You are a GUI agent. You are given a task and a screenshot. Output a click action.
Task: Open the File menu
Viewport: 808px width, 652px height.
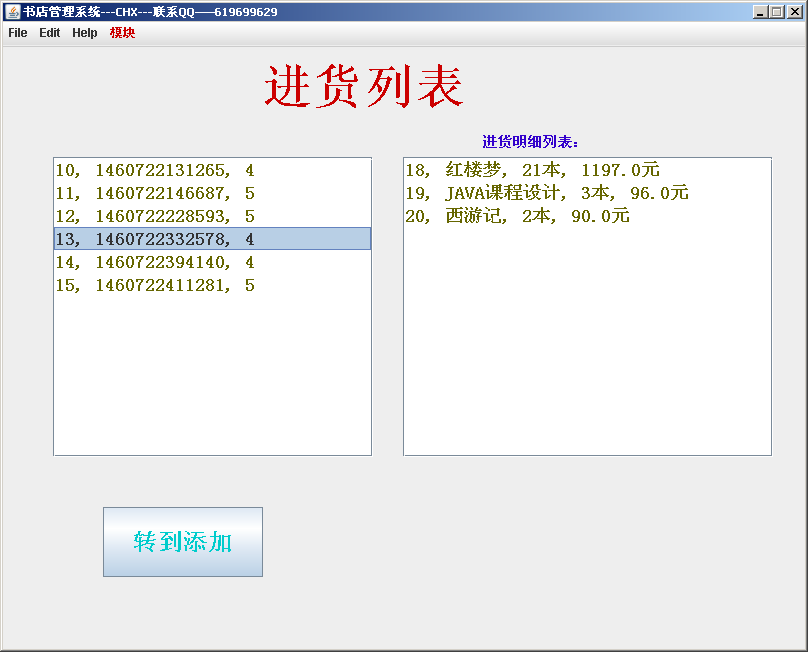[18, 33]
